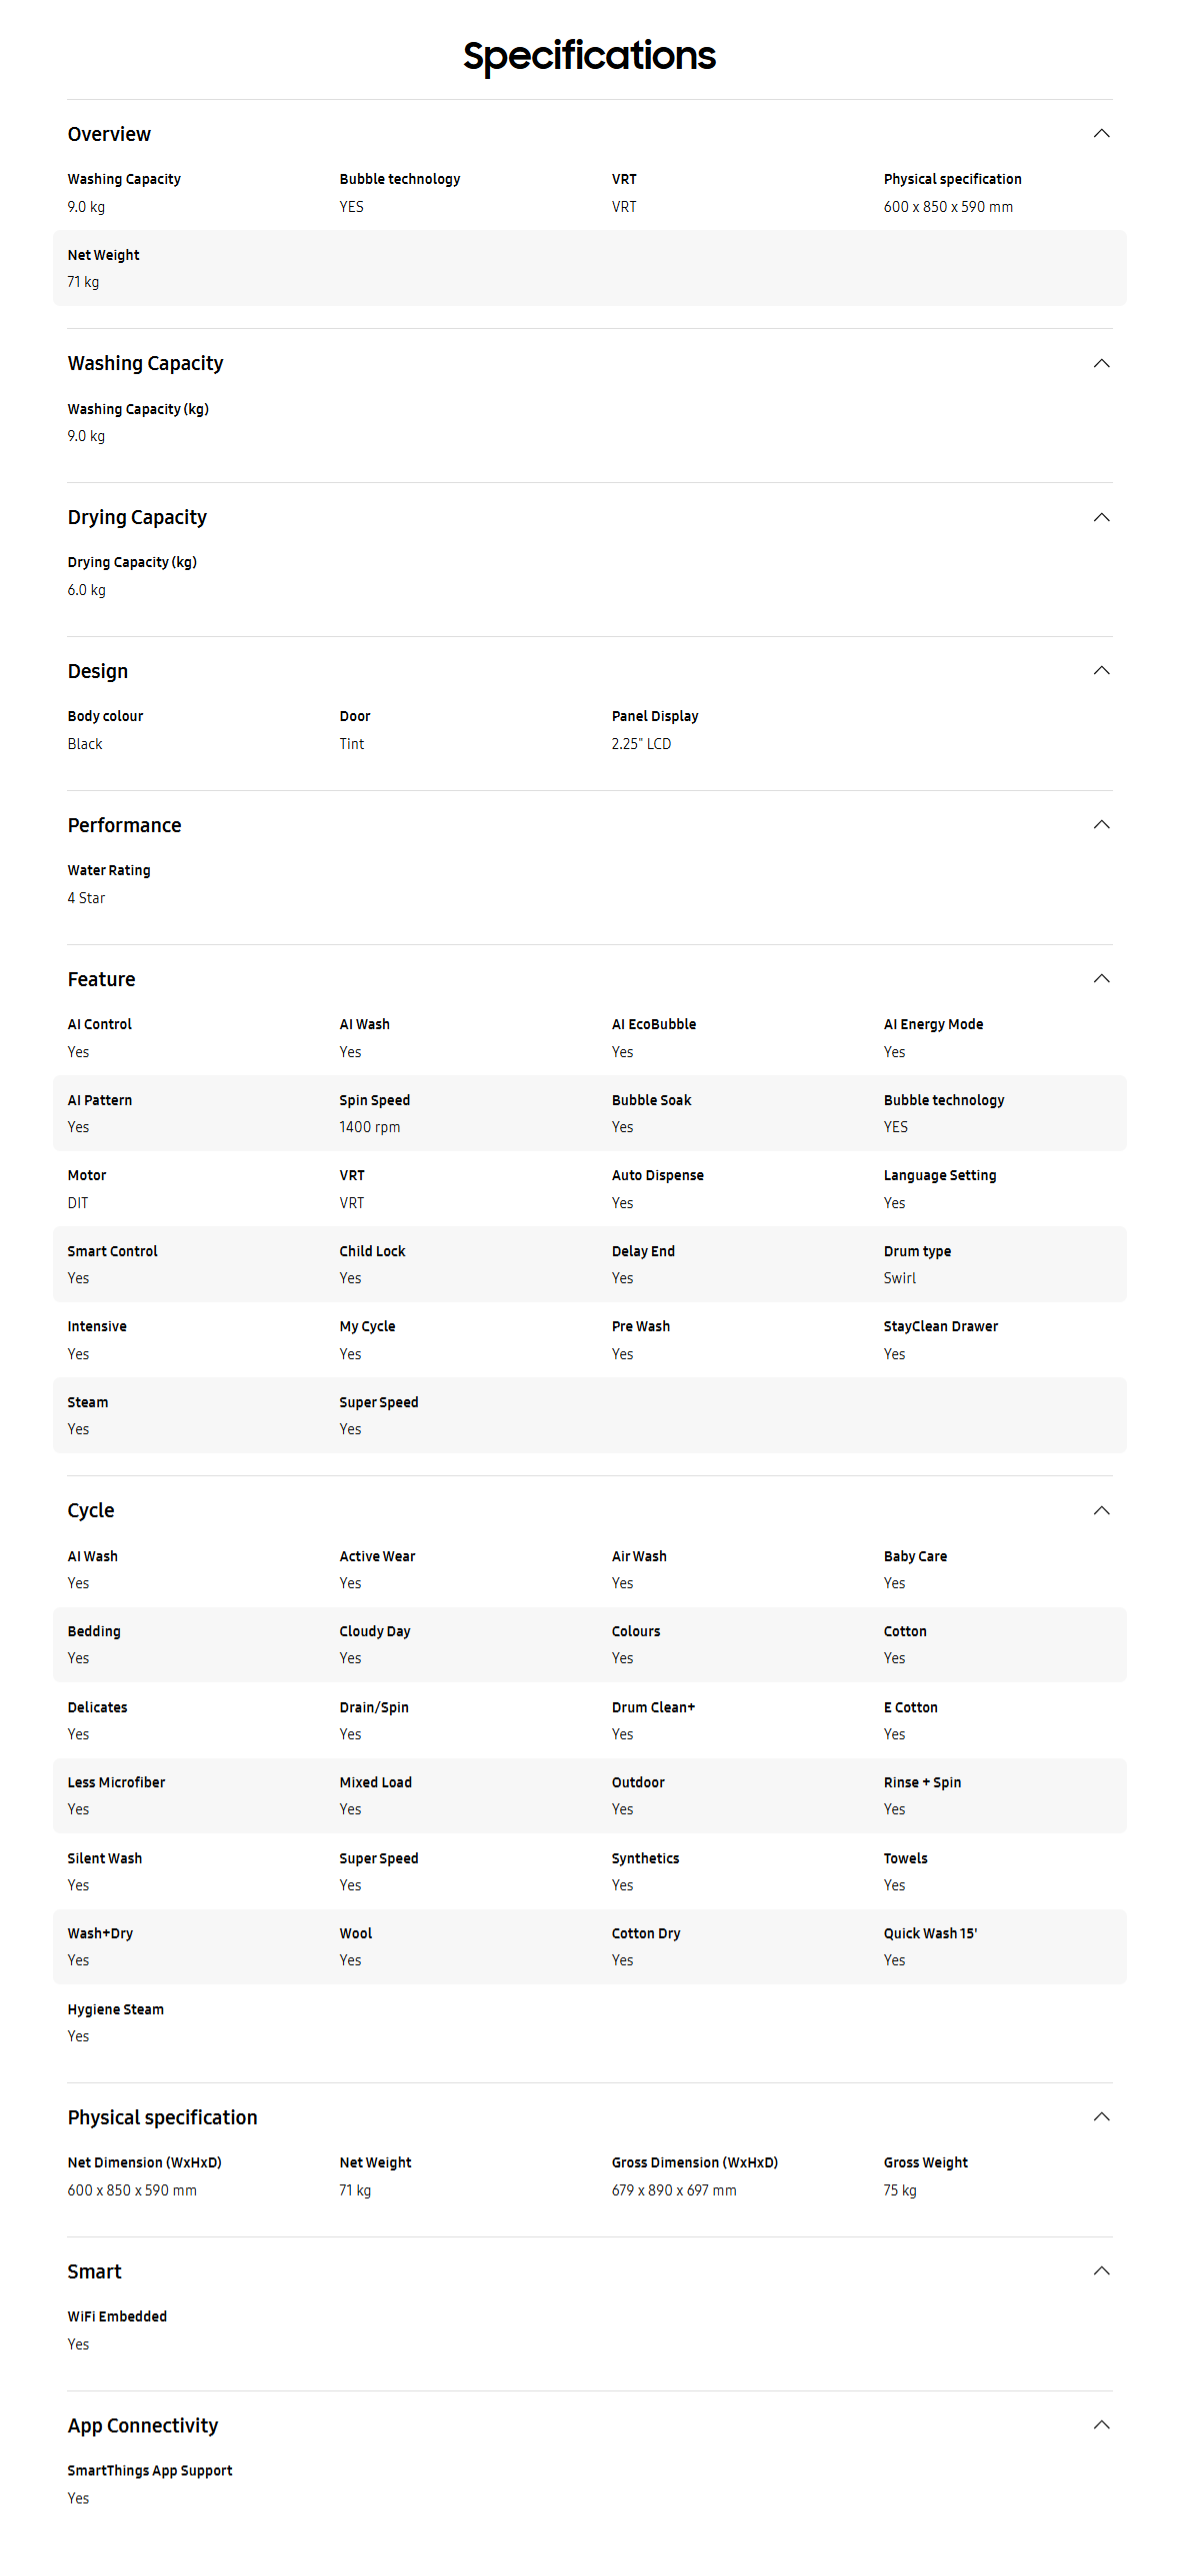Image resolution: width=1190 pixels, height=2558 pixels.
Task: Collapse the Smart section chevron
Action: (x=1101, y=2270)
